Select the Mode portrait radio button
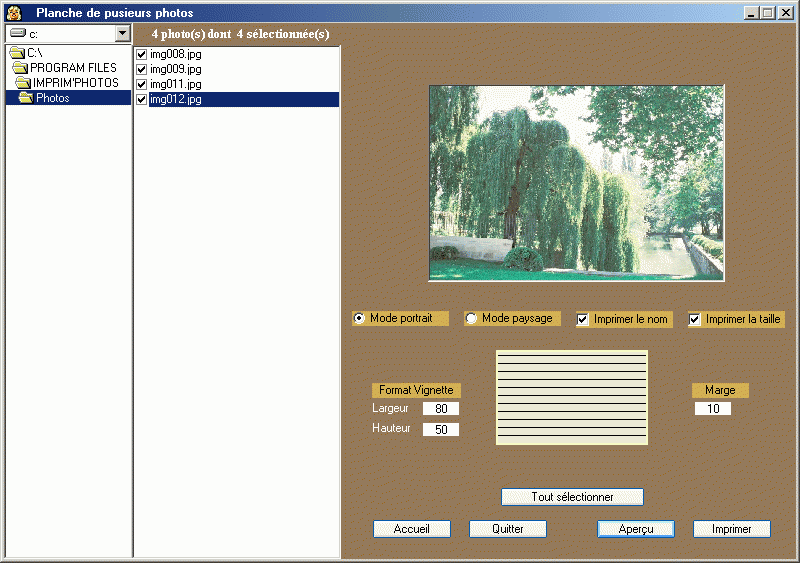Viewport: 800px width, 563px height. pos(359,318)
